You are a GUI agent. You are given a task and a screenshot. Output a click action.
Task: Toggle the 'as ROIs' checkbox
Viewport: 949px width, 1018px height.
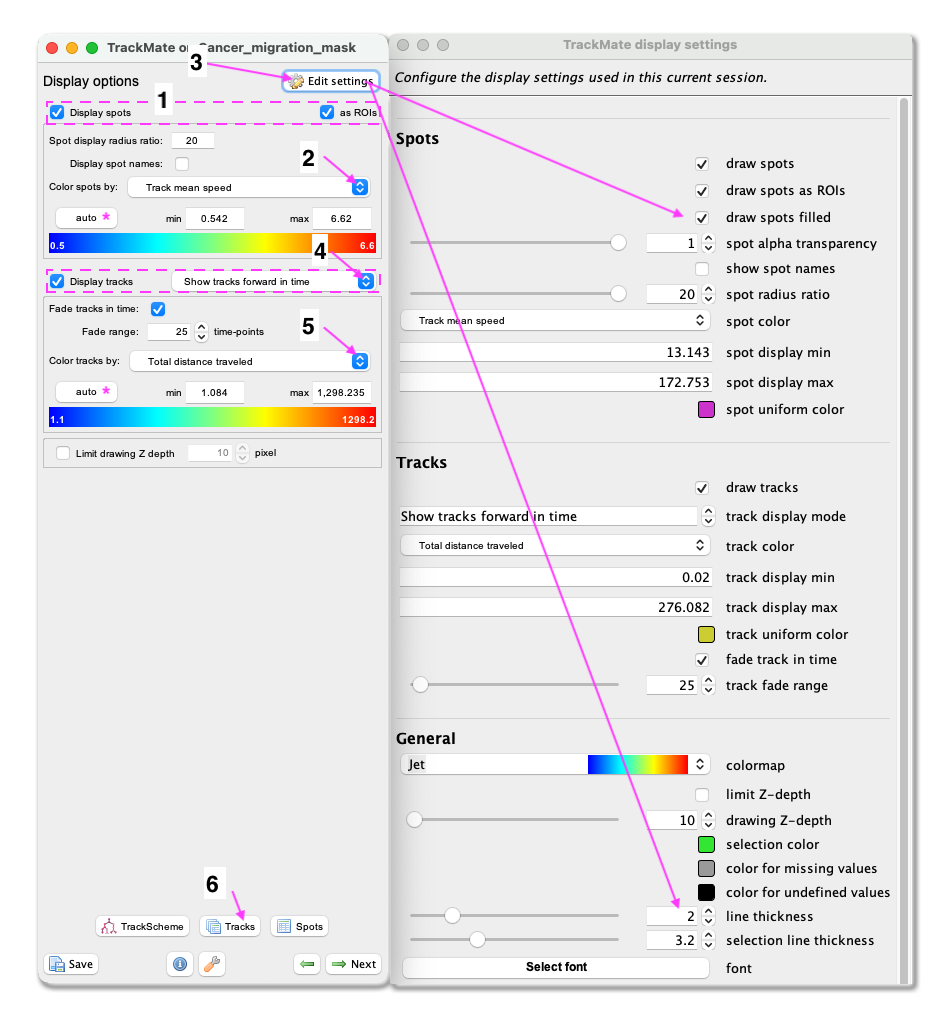[x=327, y=112]
